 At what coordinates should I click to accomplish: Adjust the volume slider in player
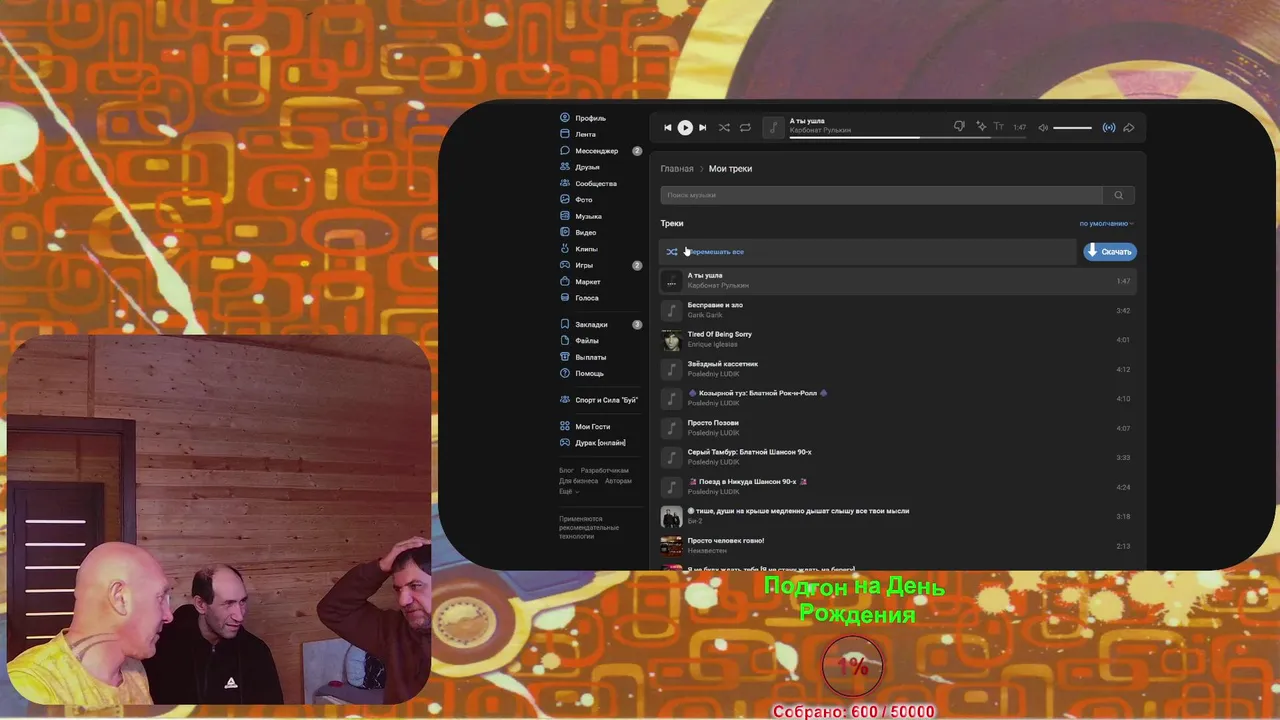pyautogui.click(x=1073, y=127)
